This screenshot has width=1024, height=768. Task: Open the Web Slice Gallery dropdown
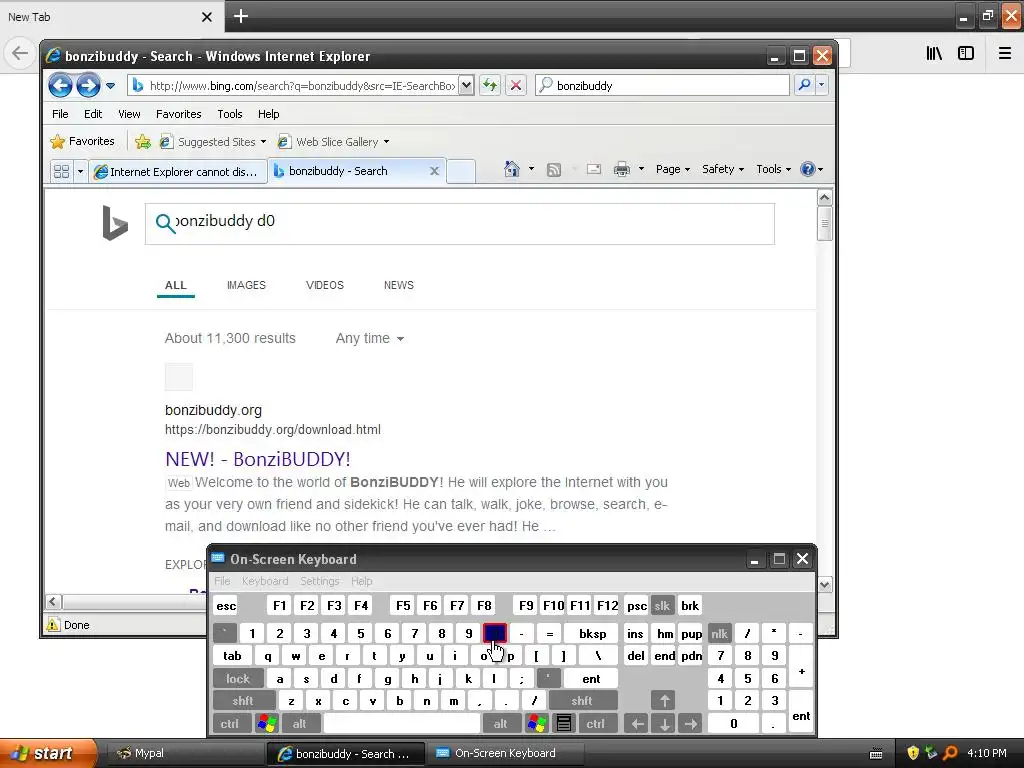pyautogui.click(x=334, y=142)
